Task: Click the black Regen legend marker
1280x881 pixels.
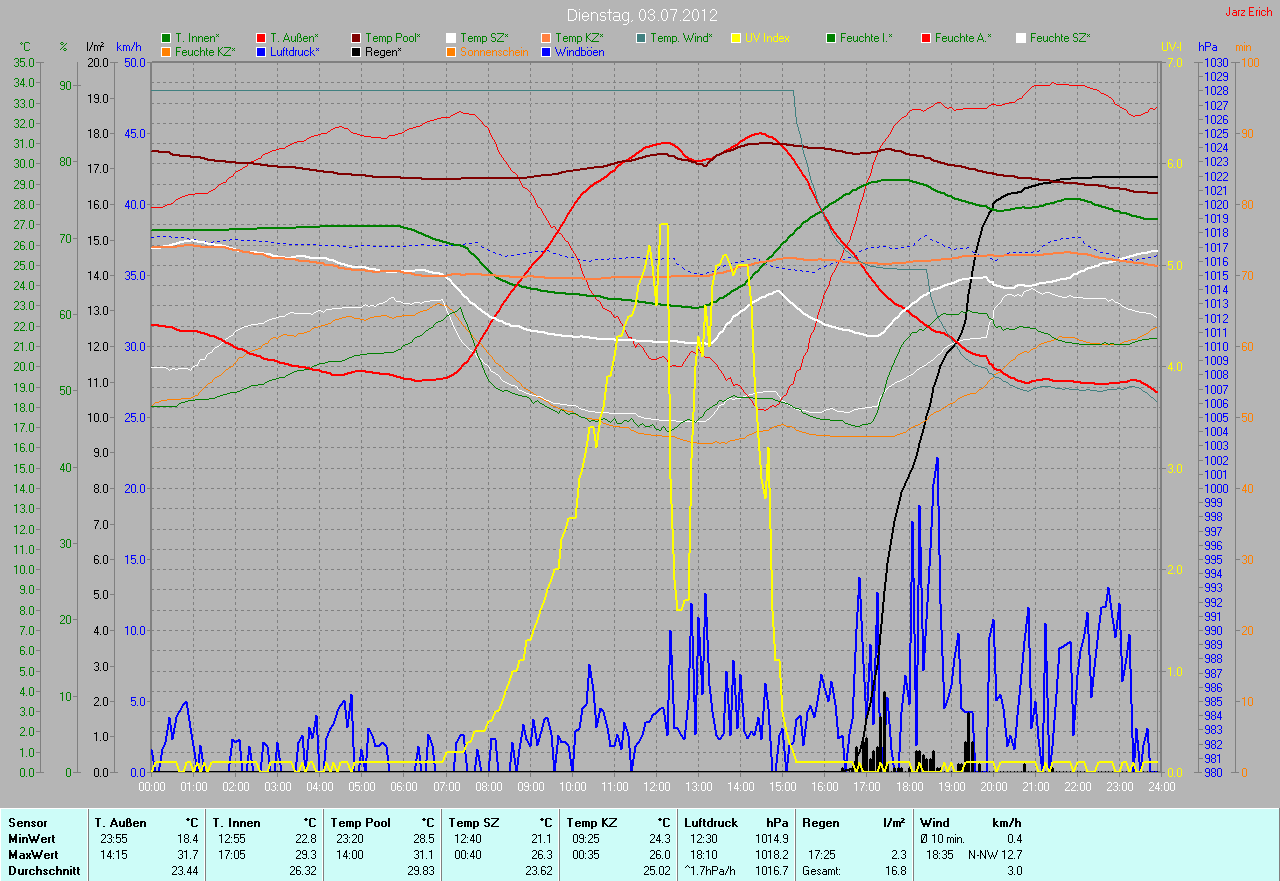Action: (357, 52)
